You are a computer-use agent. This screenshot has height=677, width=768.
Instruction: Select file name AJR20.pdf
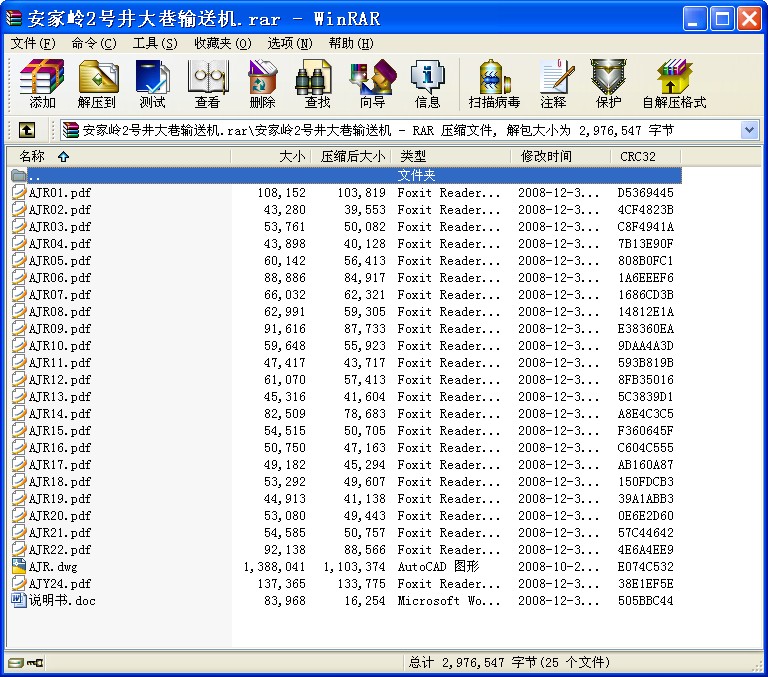(60, 516)
